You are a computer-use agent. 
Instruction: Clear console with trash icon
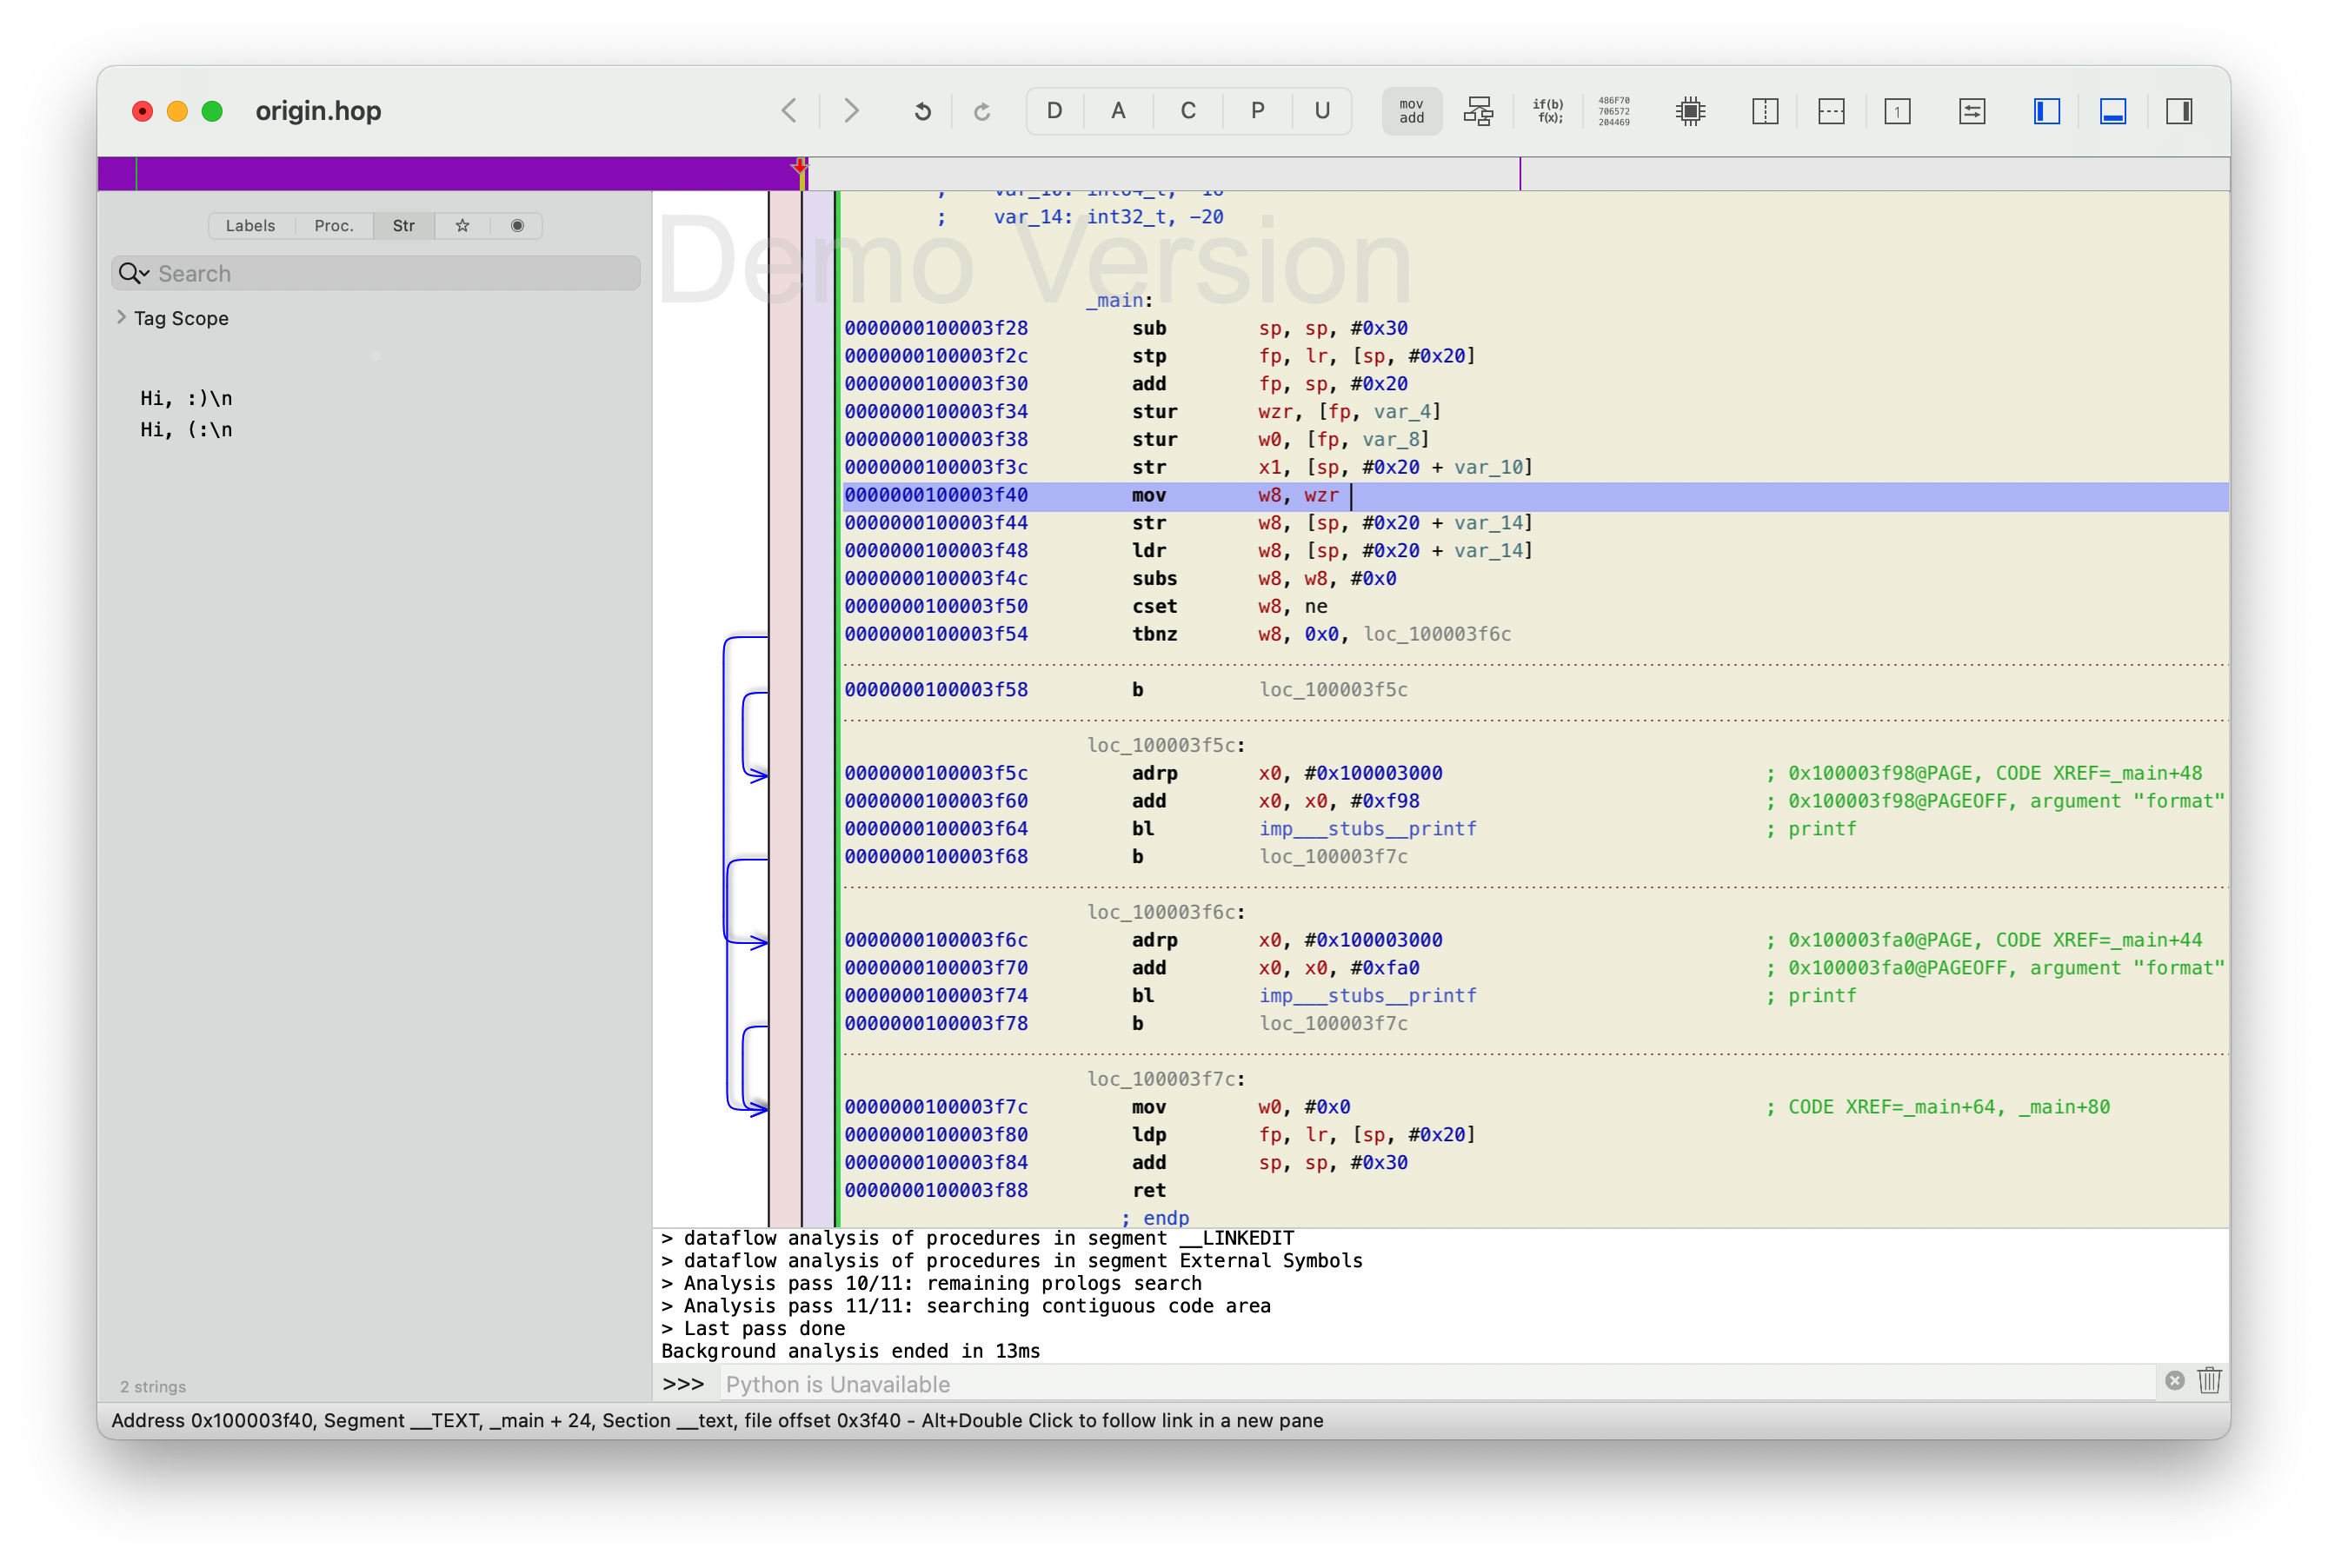(x=2209, y=1381)
